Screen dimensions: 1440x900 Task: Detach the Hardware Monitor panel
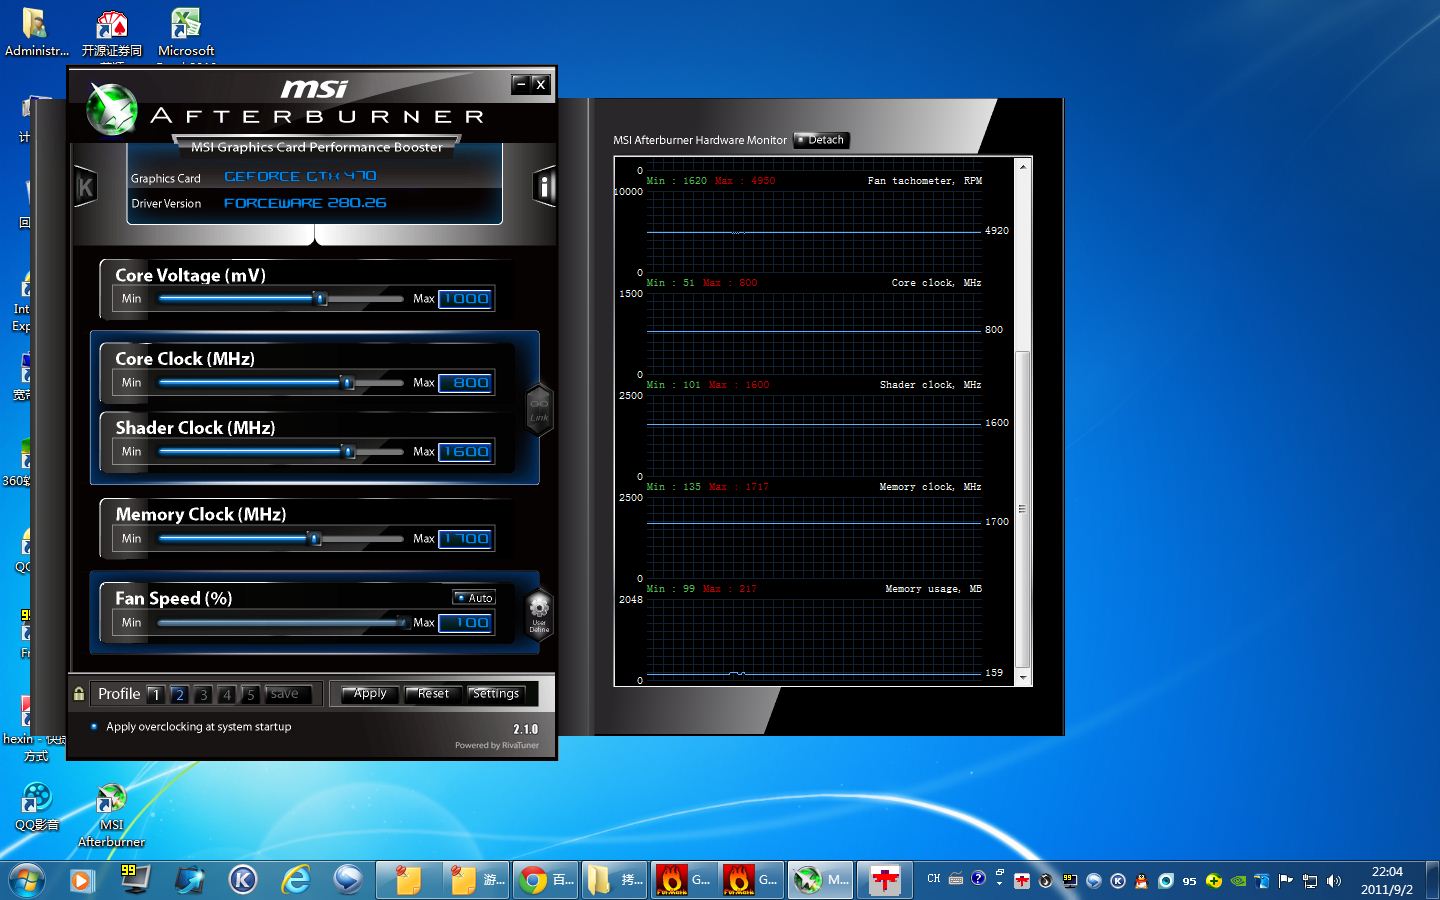(x=821, y=140)
